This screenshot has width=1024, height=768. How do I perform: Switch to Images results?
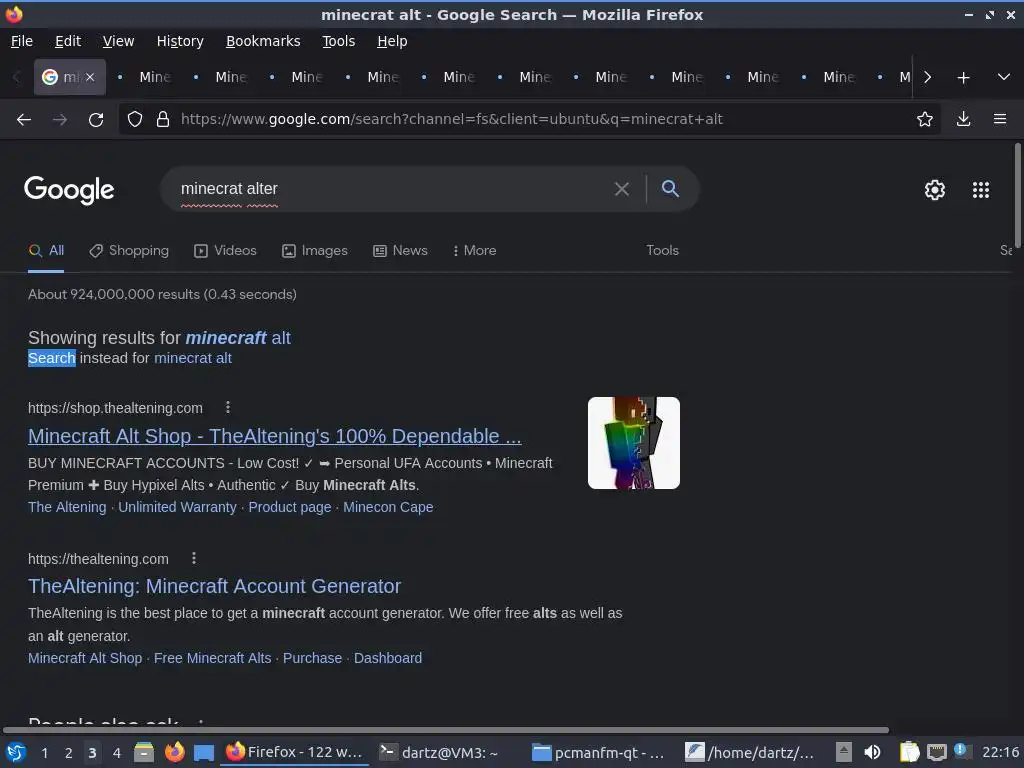[315, 251]
